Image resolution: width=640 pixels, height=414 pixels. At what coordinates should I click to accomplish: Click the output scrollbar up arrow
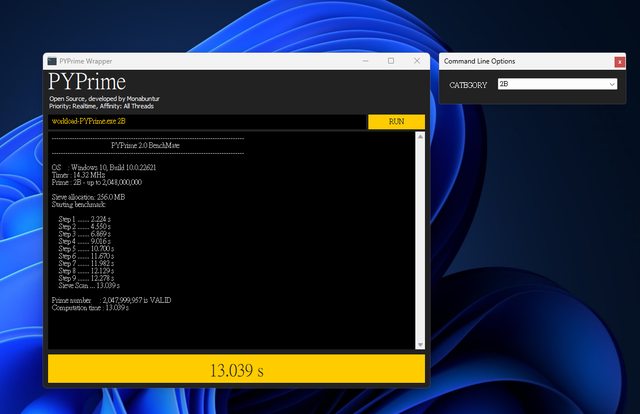(421, 137)
